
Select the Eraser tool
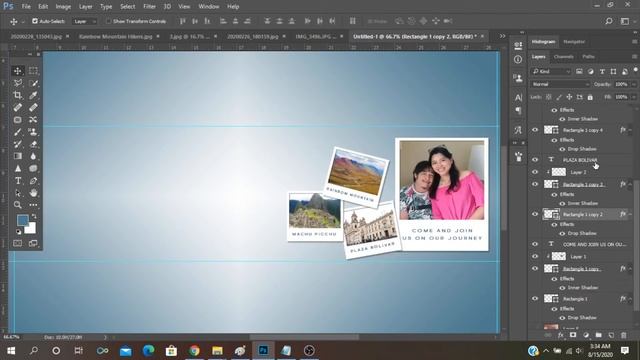click(33, 144)
